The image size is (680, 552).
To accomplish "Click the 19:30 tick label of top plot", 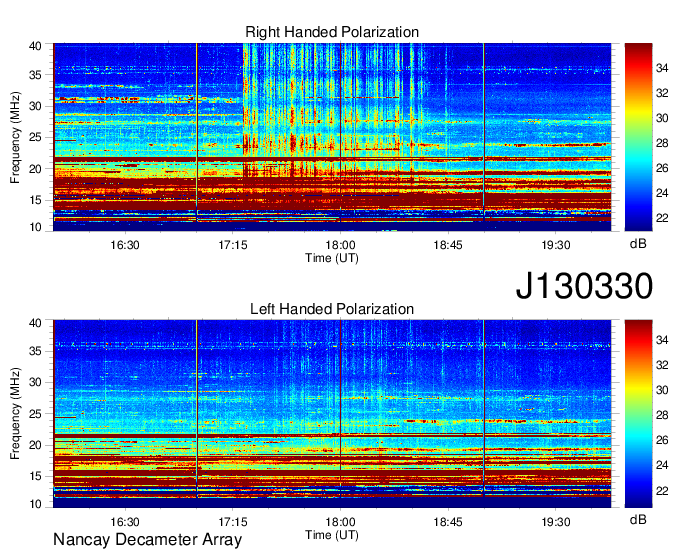I will pyautogui.click(x=556, y=245).
